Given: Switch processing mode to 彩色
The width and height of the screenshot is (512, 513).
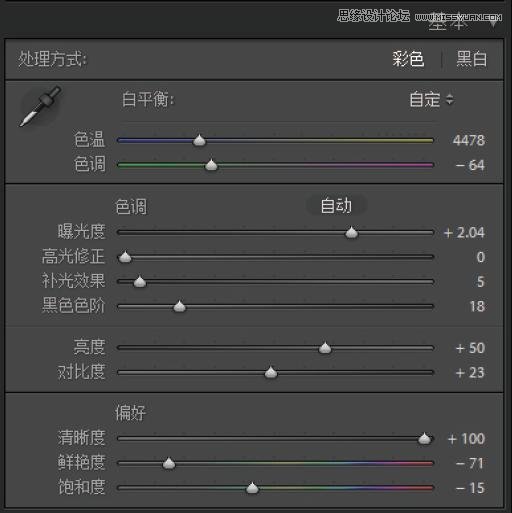Looking at the screenshot, I should (x=408, y=59).
